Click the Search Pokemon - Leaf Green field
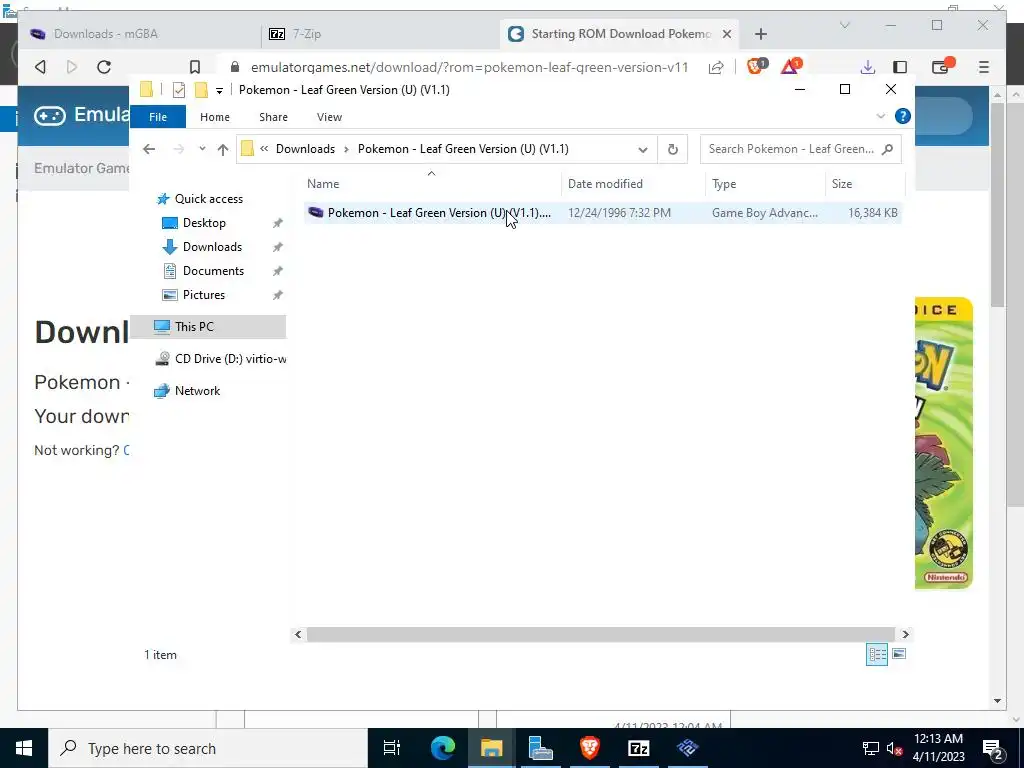The image size is (1024, 768). [x=801, y=149]
